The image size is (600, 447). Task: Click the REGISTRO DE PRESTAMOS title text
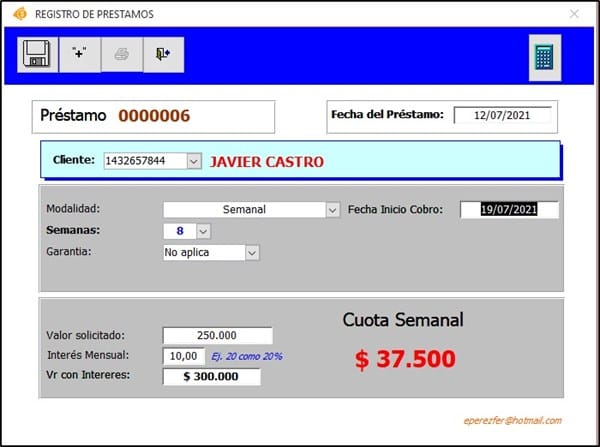[x=94, y=14]
